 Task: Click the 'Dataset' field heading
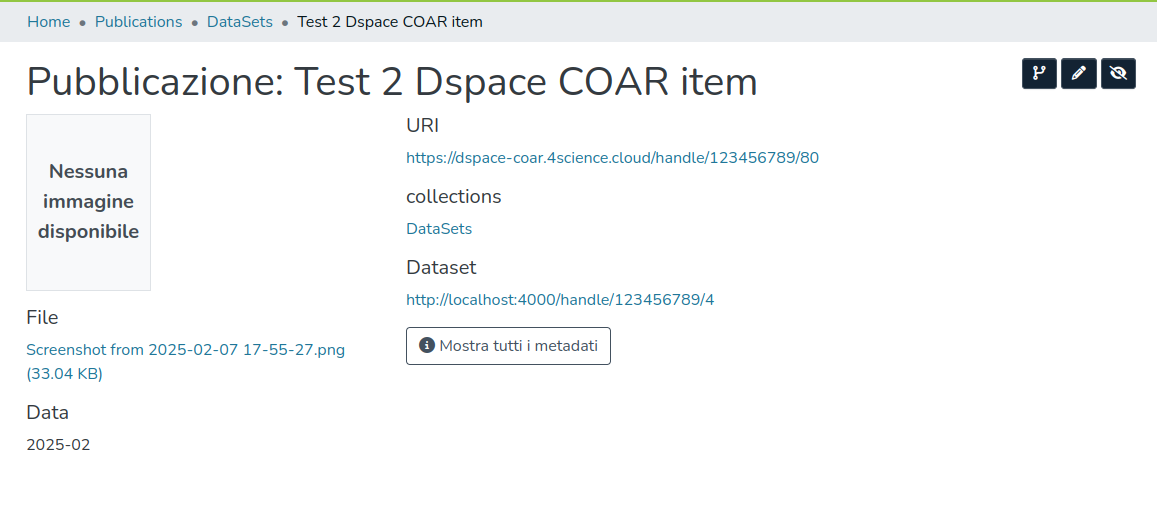[441, 268]
